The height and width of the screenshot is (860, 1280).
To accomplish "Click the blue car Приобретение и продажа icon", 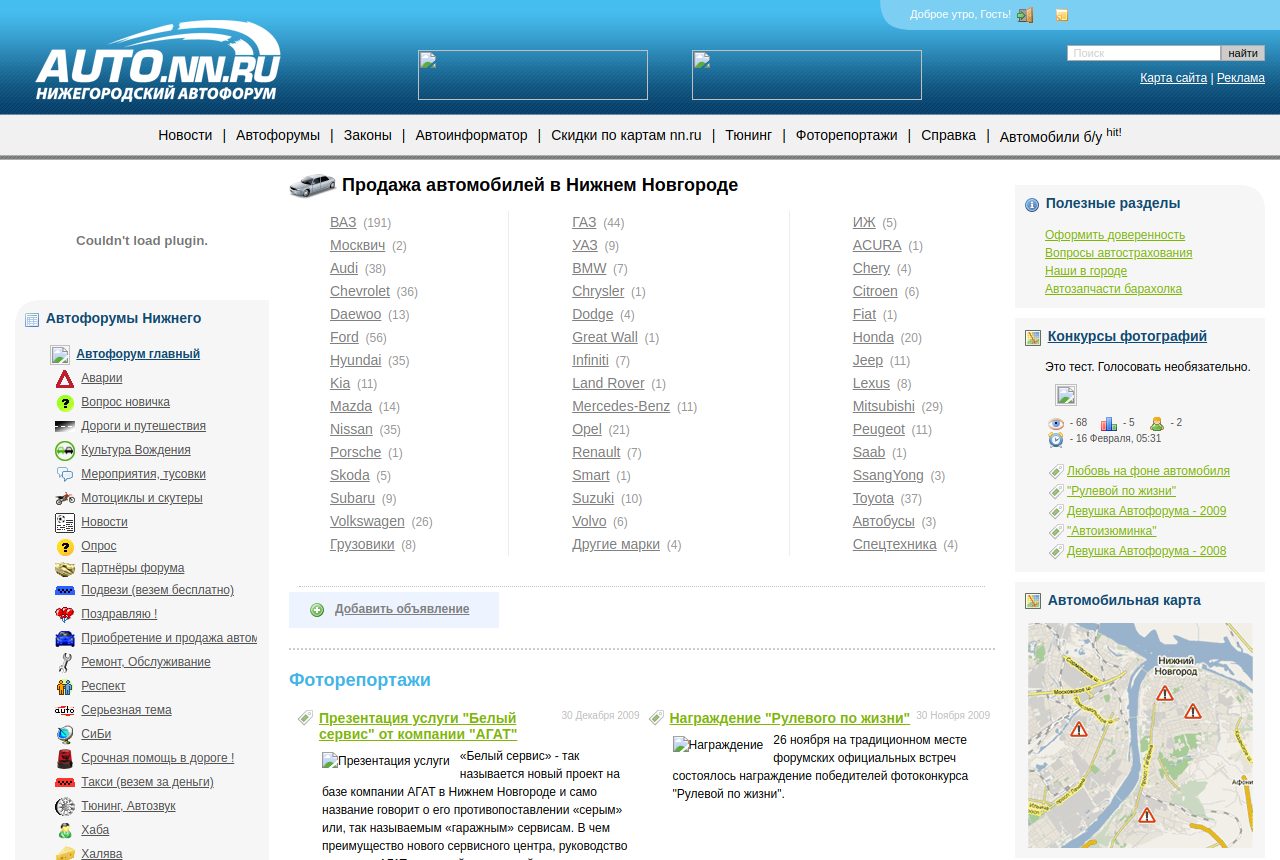I will click(65, 638).
